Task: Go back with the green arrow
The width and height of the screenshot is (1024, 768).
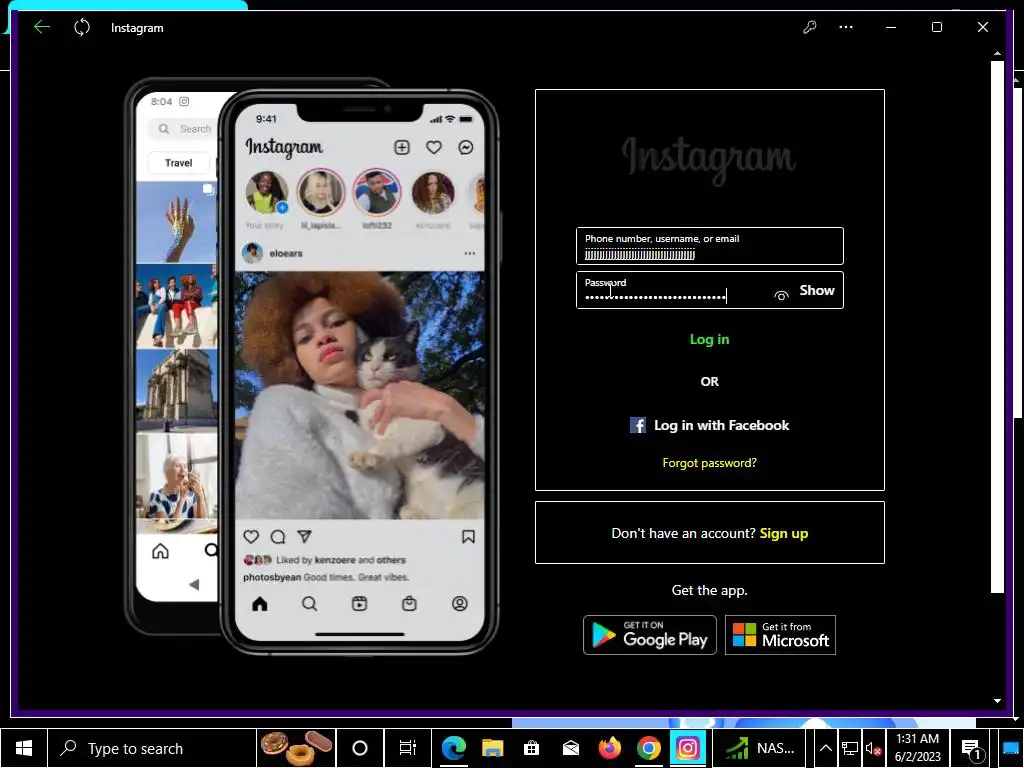Action: click(42, 27)
